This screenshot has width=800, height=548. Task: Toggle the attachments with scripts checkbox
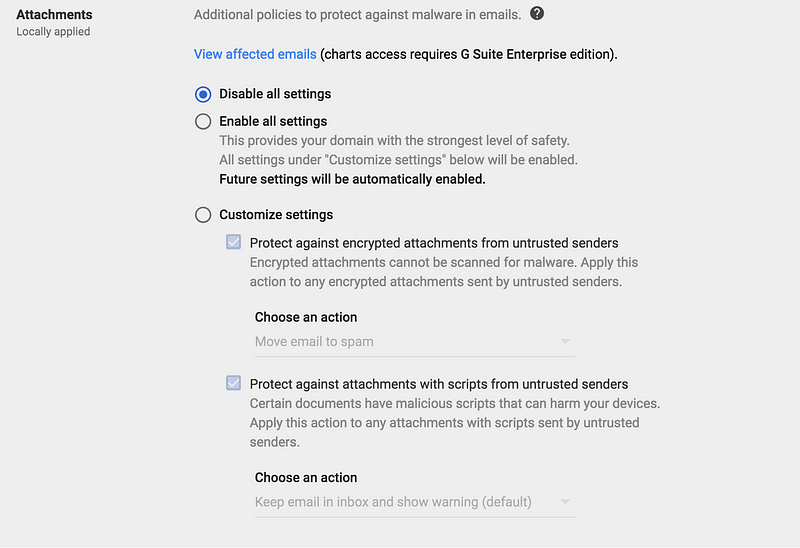(233, 383)
